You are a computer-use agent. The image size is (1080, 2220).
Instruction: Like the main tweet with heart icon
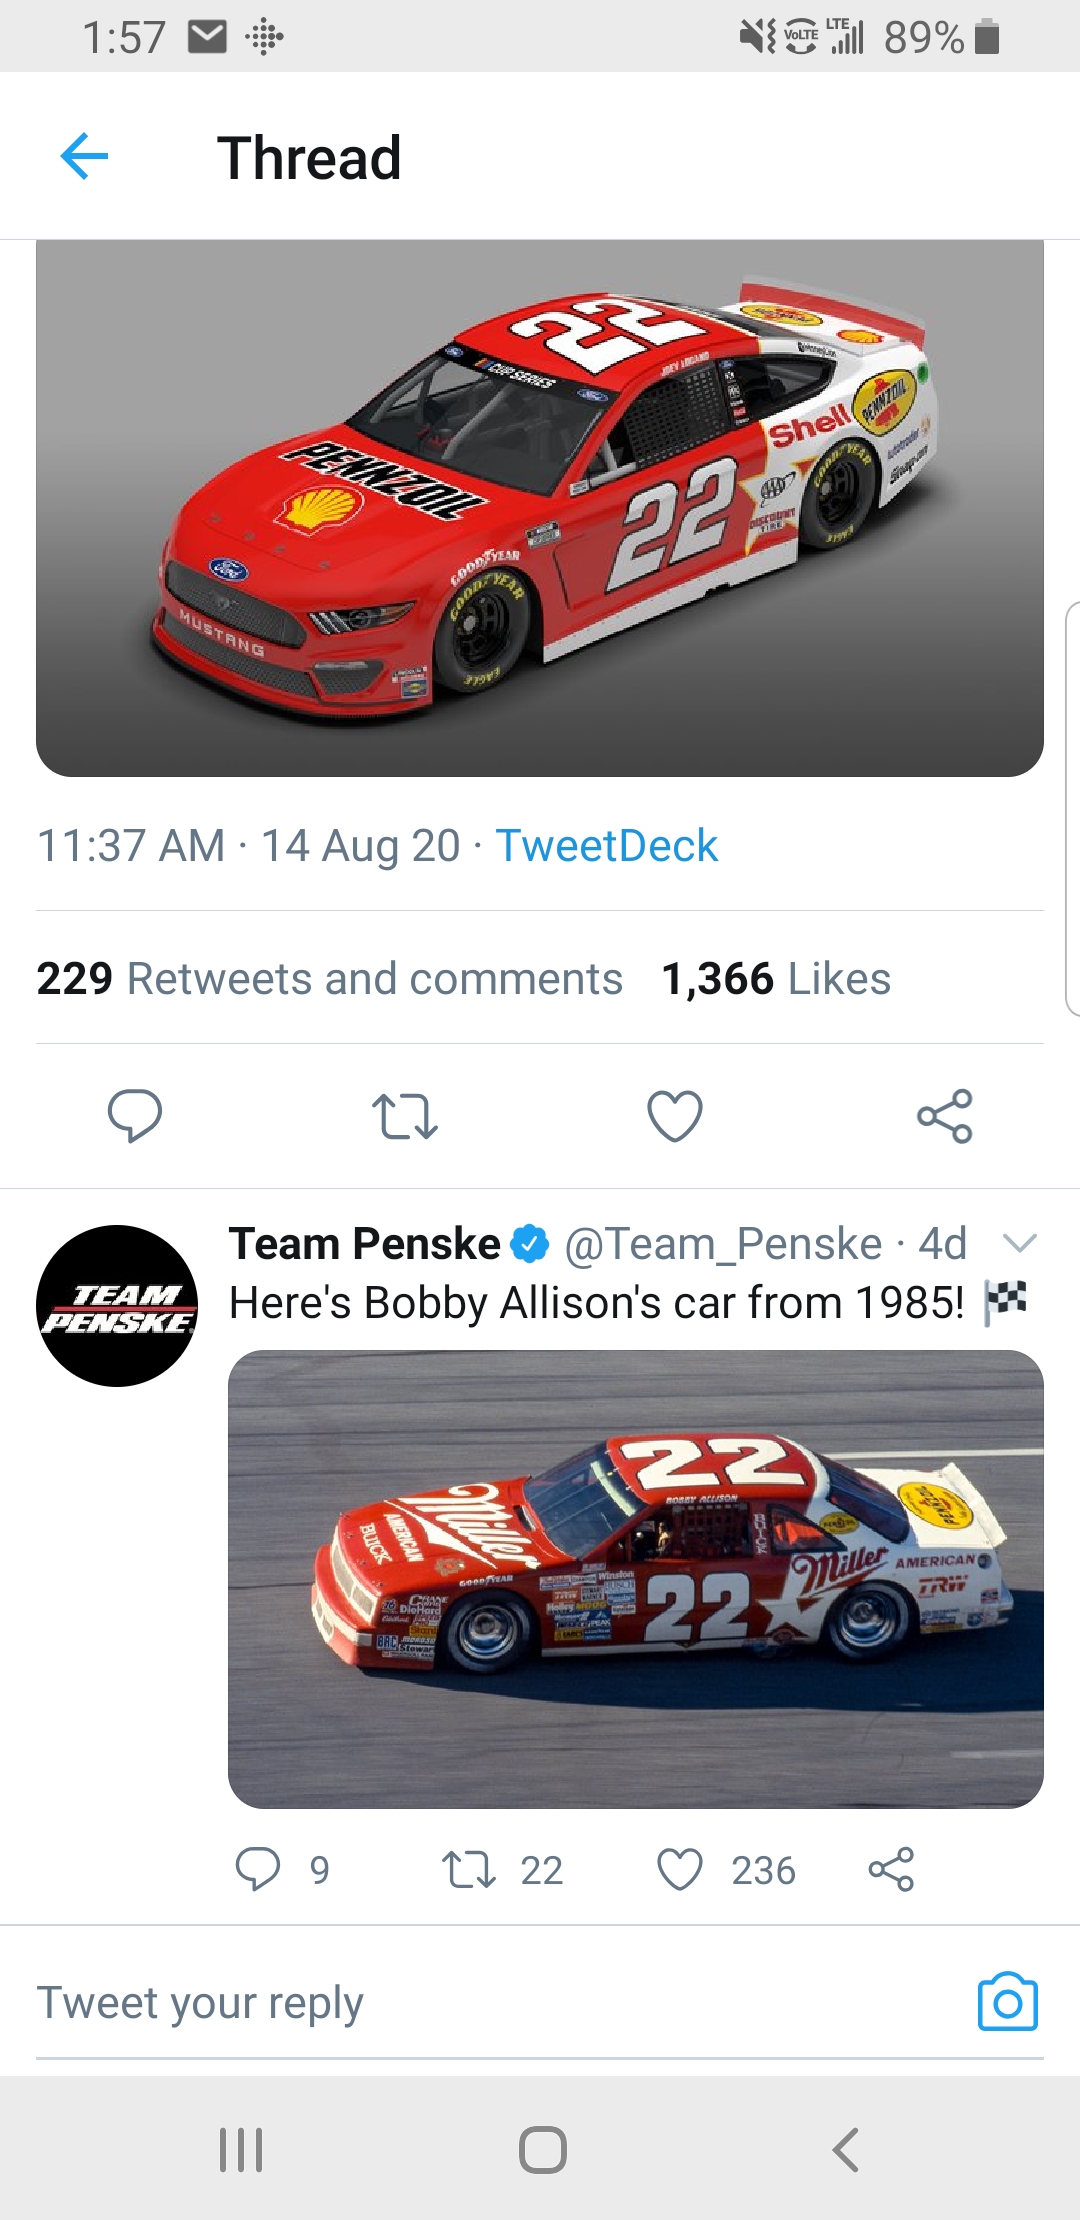click(675, 1116)
